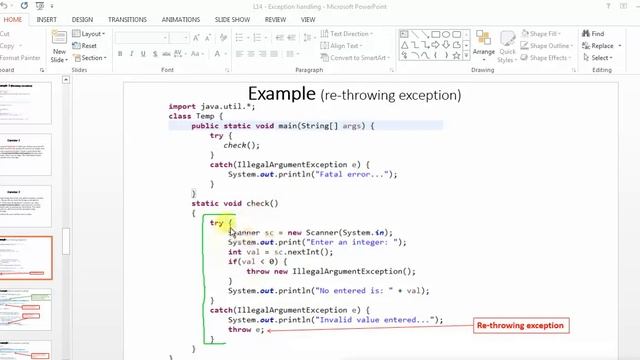Open Paragraph dialog launcher
640x360 pixels.
point(391,70)
